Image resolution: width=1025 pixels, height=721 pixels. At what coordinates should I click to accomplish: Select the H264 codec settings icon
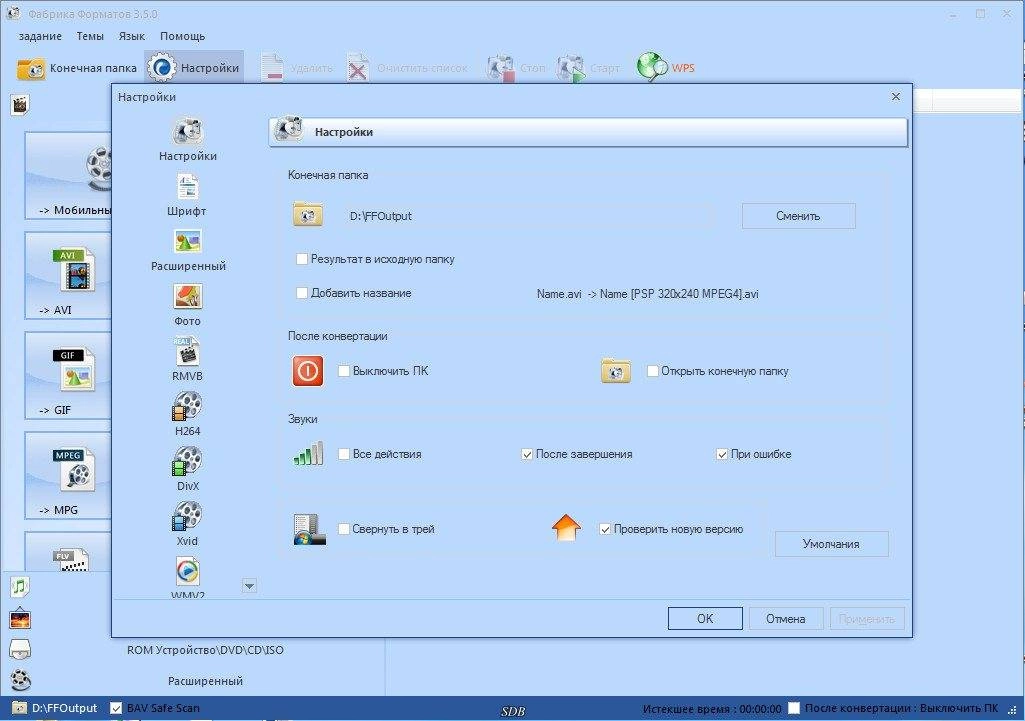[188, 406]
